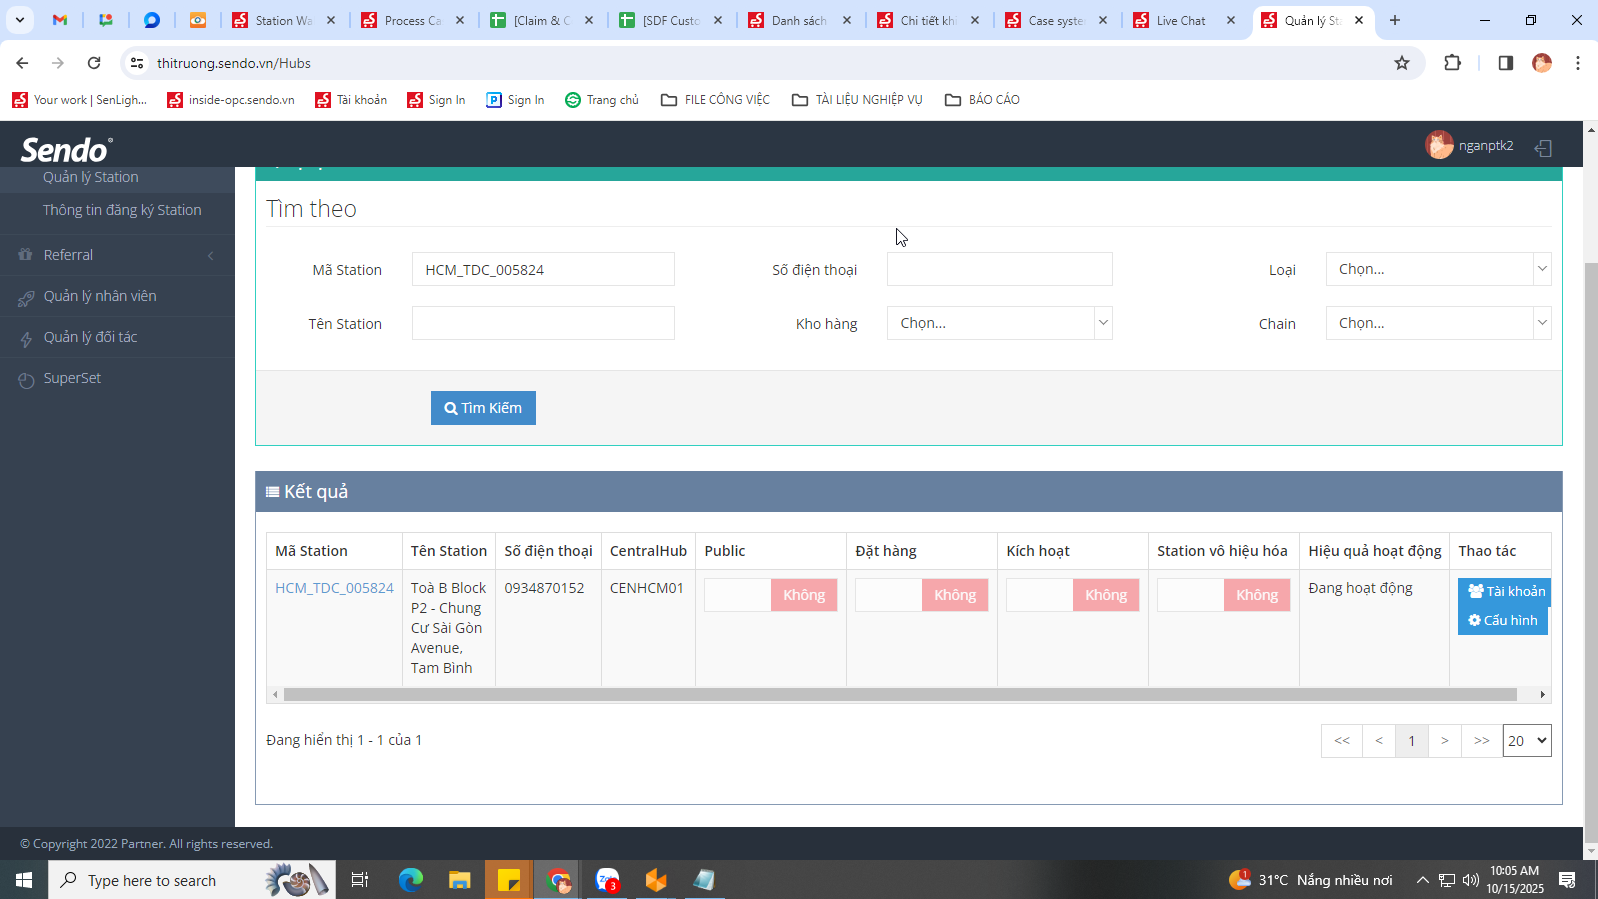
Task: Open the Windows Start menu
Action: click(x=24, y=880)
